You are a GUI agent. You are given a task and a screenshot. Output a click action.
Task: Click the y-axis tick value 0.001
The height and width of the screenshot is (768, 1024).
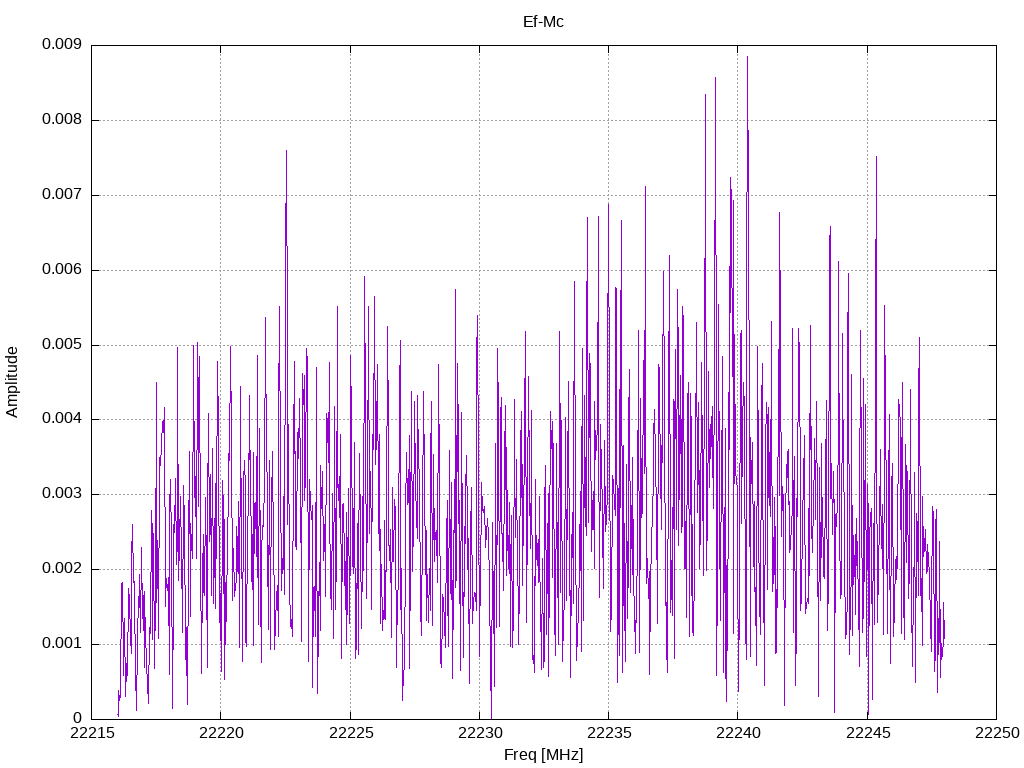click(62, 643)
